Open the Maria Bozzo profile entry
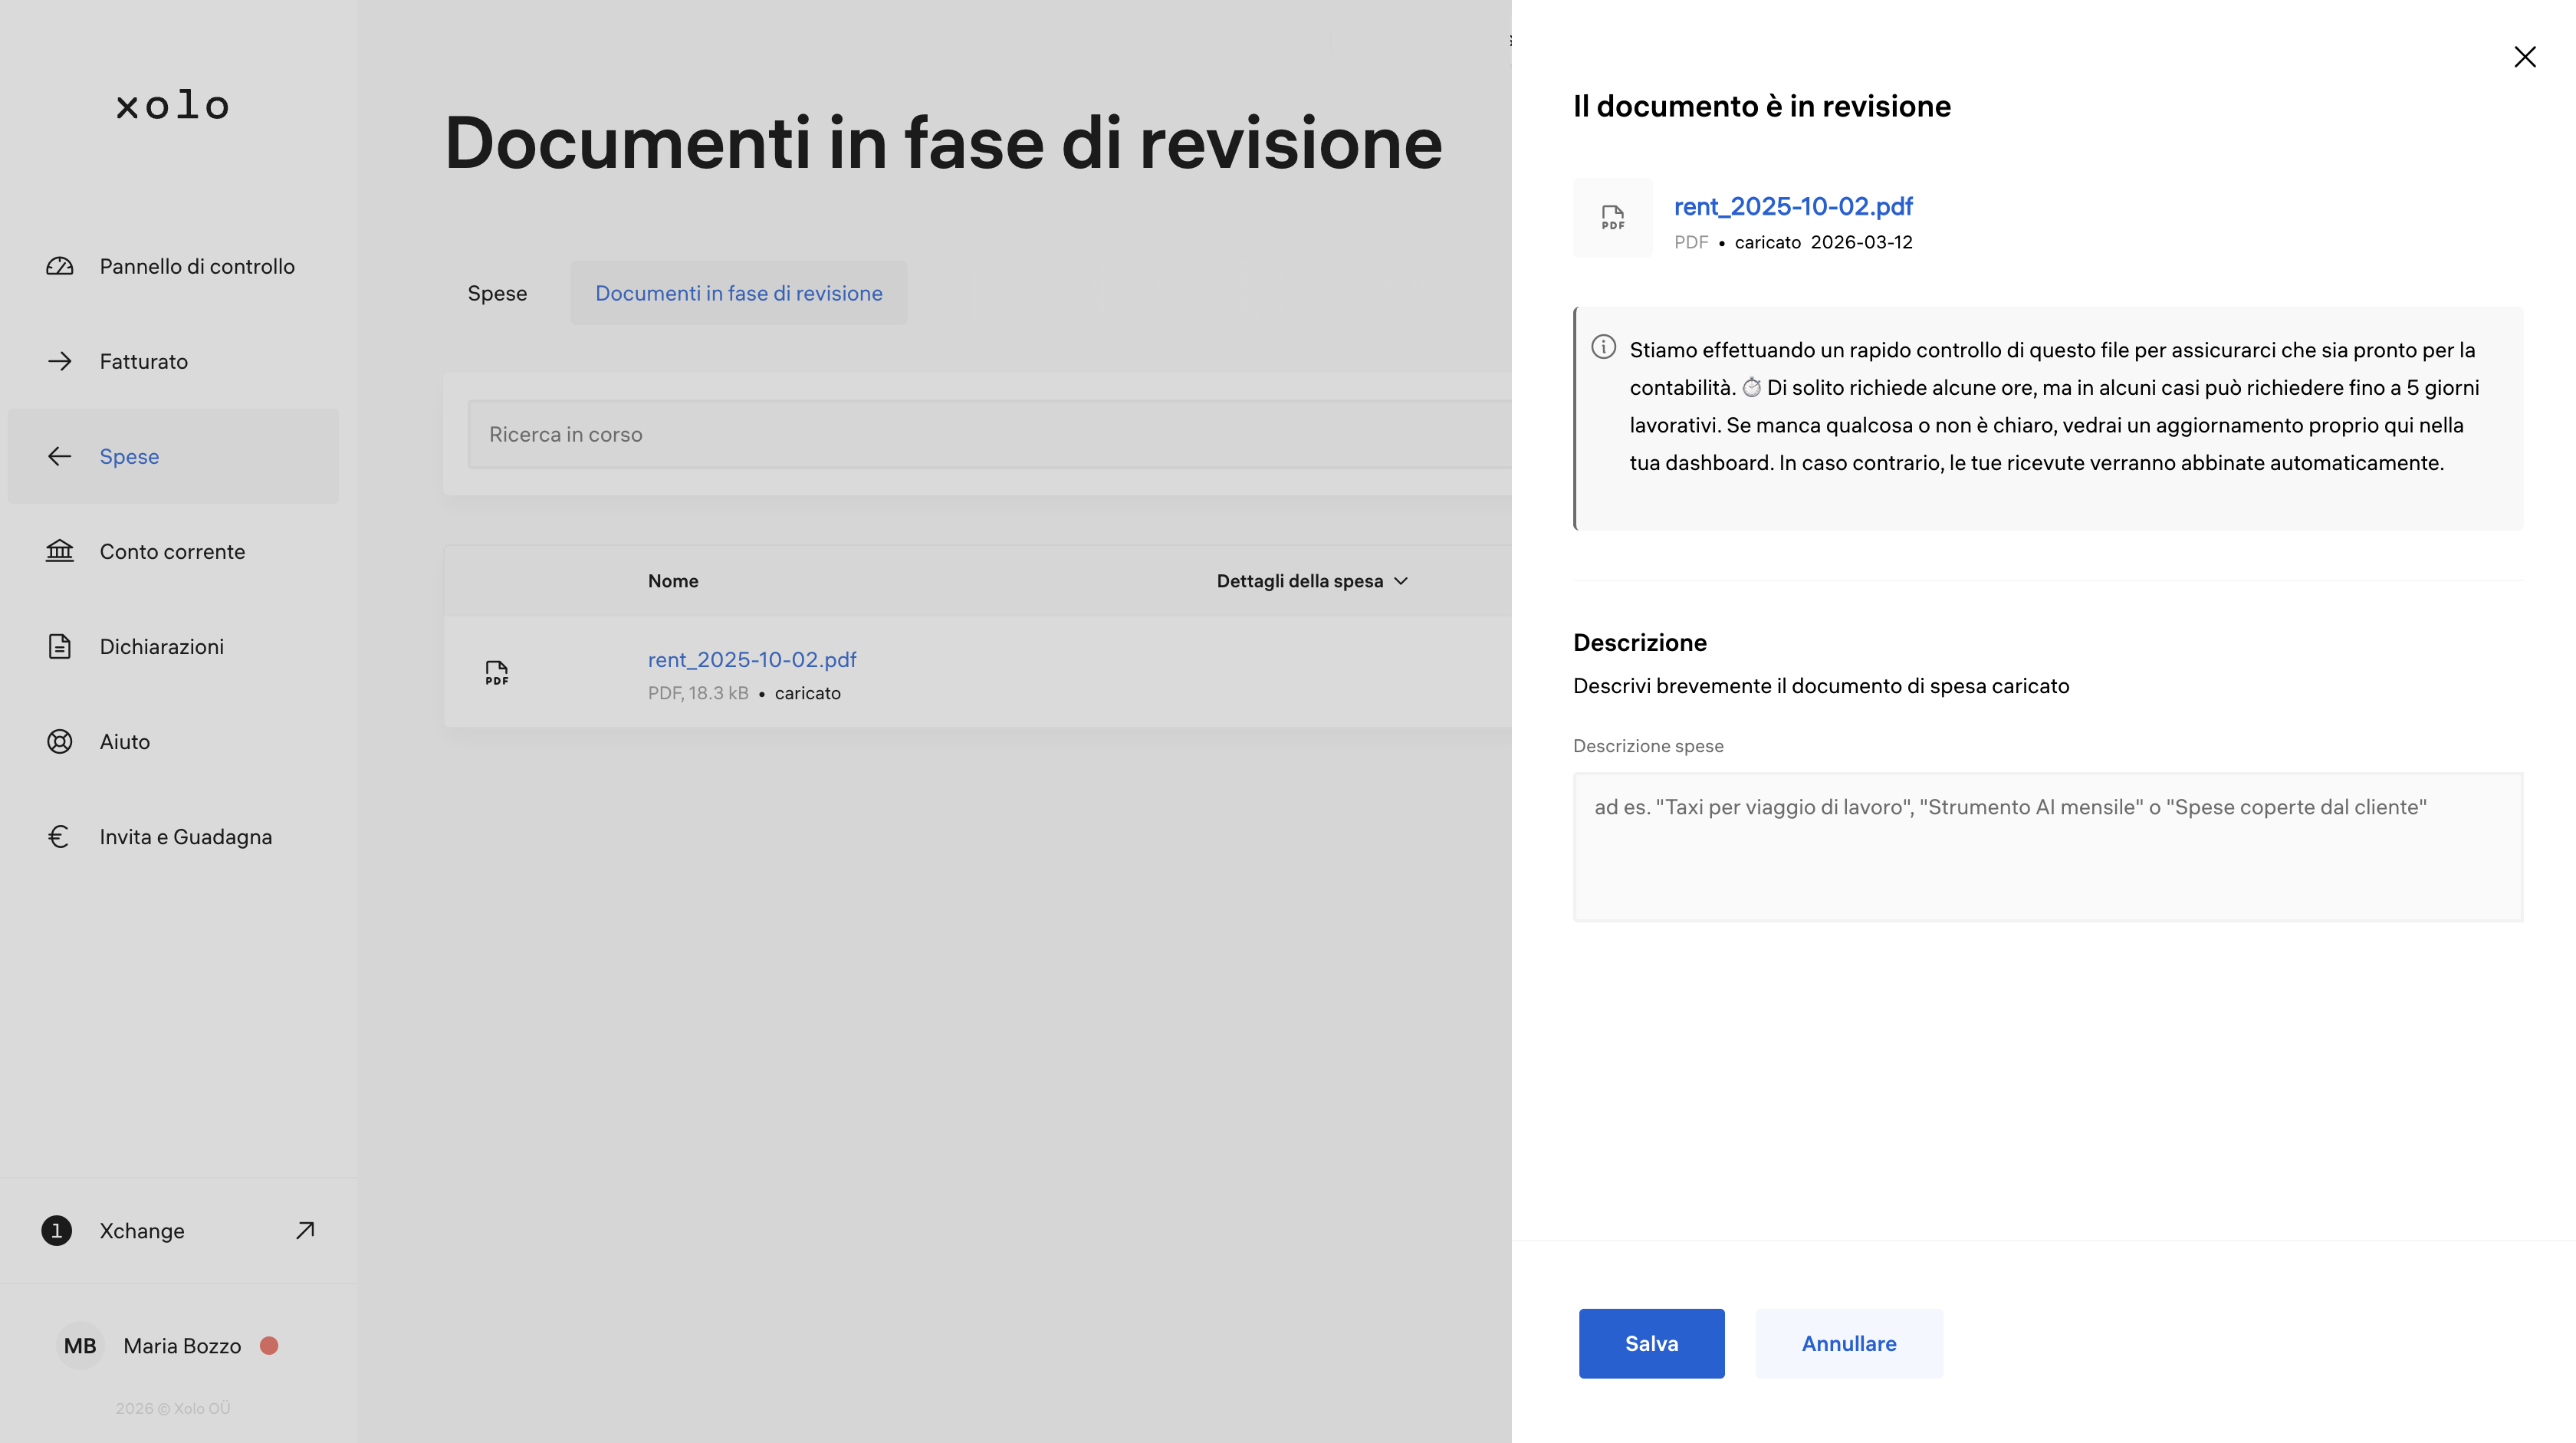Screen dimensions: 2576x1443 pyautogui.click(x=181, y=1345)
